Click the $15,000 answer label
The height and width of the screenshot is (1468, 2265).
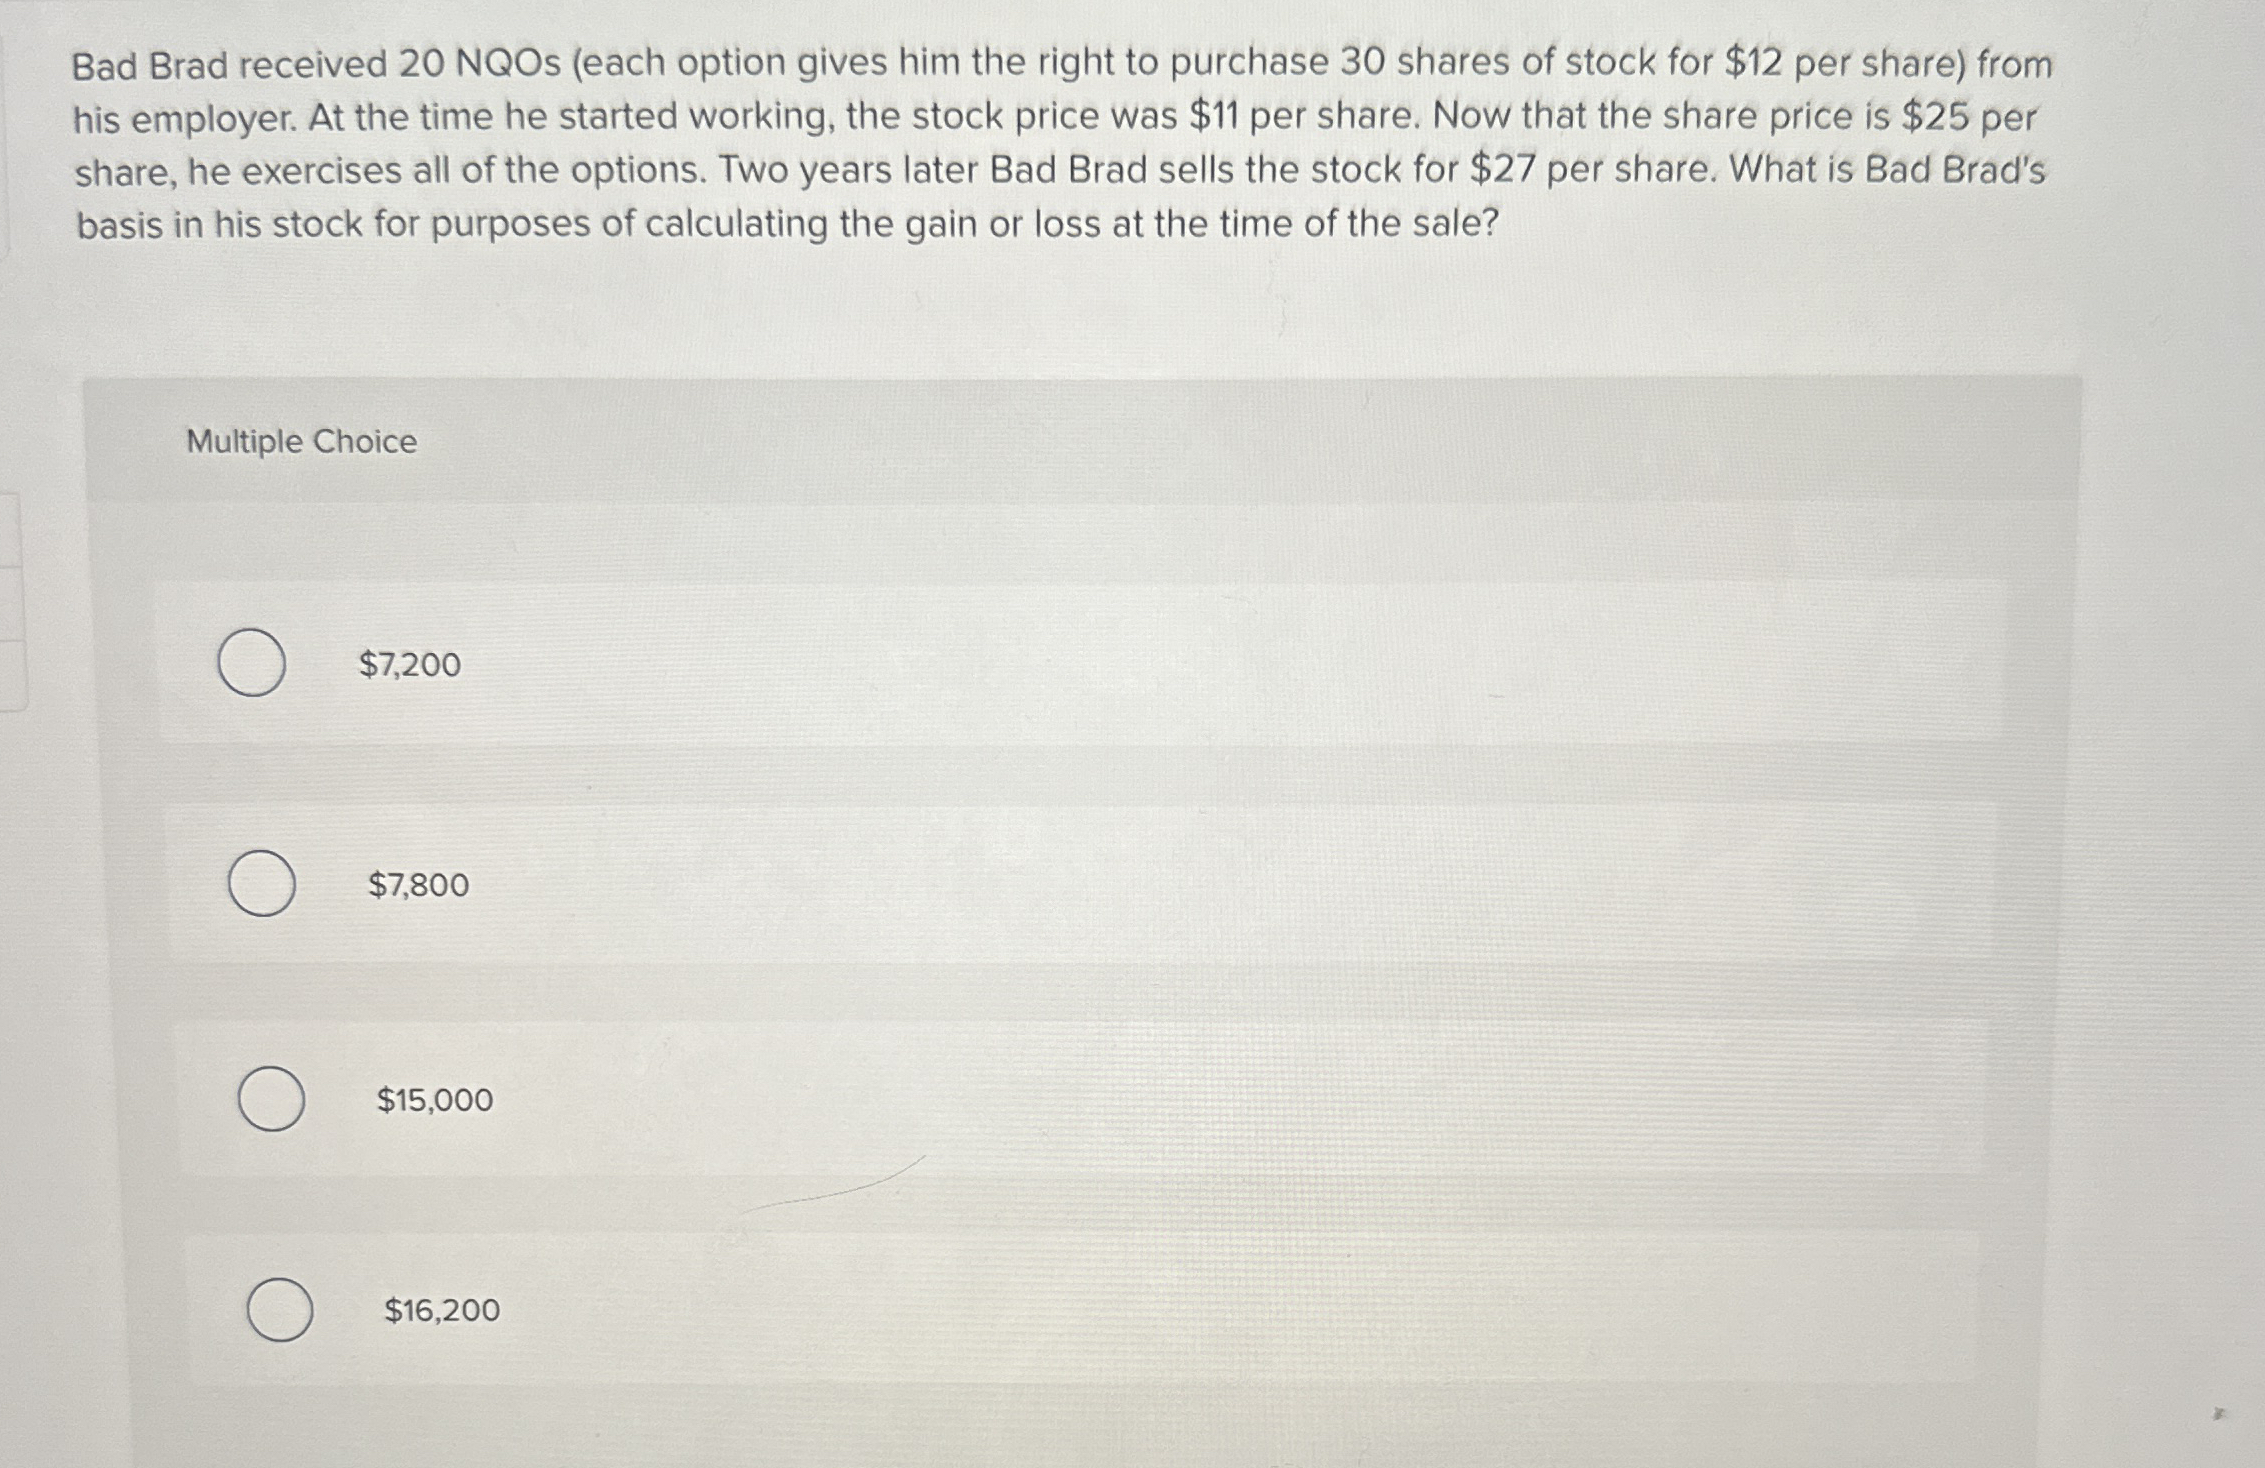(x=433, y=1100)
